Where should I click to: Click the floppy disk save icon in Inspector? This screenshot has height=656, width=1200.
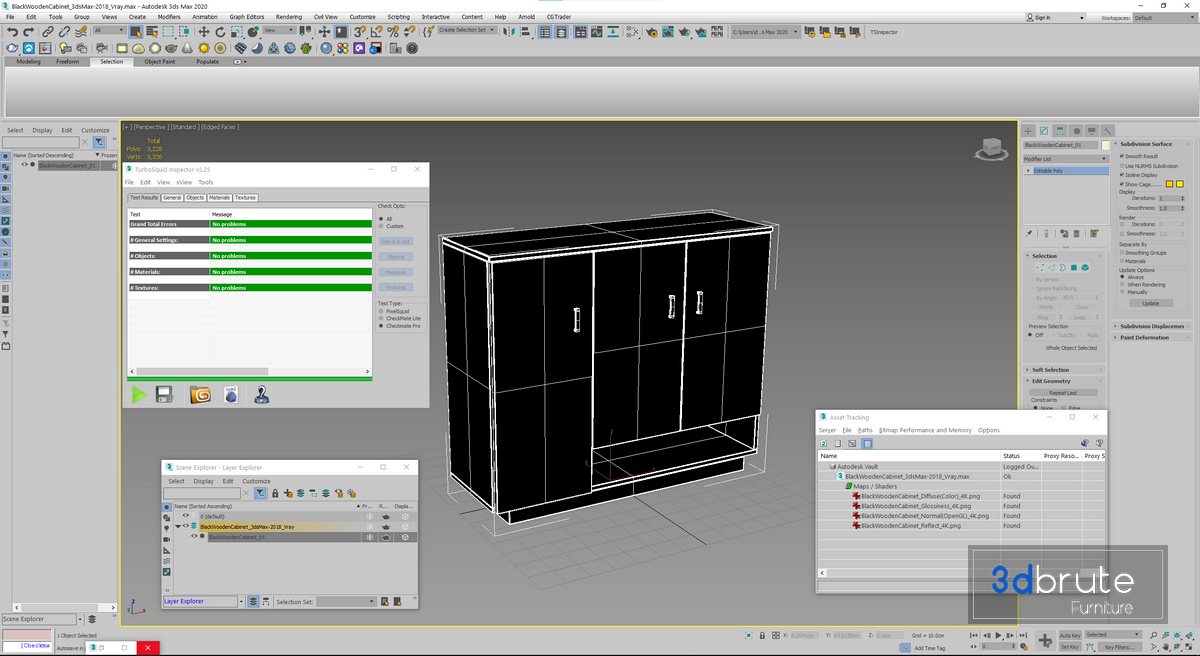(x=164, y=395)
